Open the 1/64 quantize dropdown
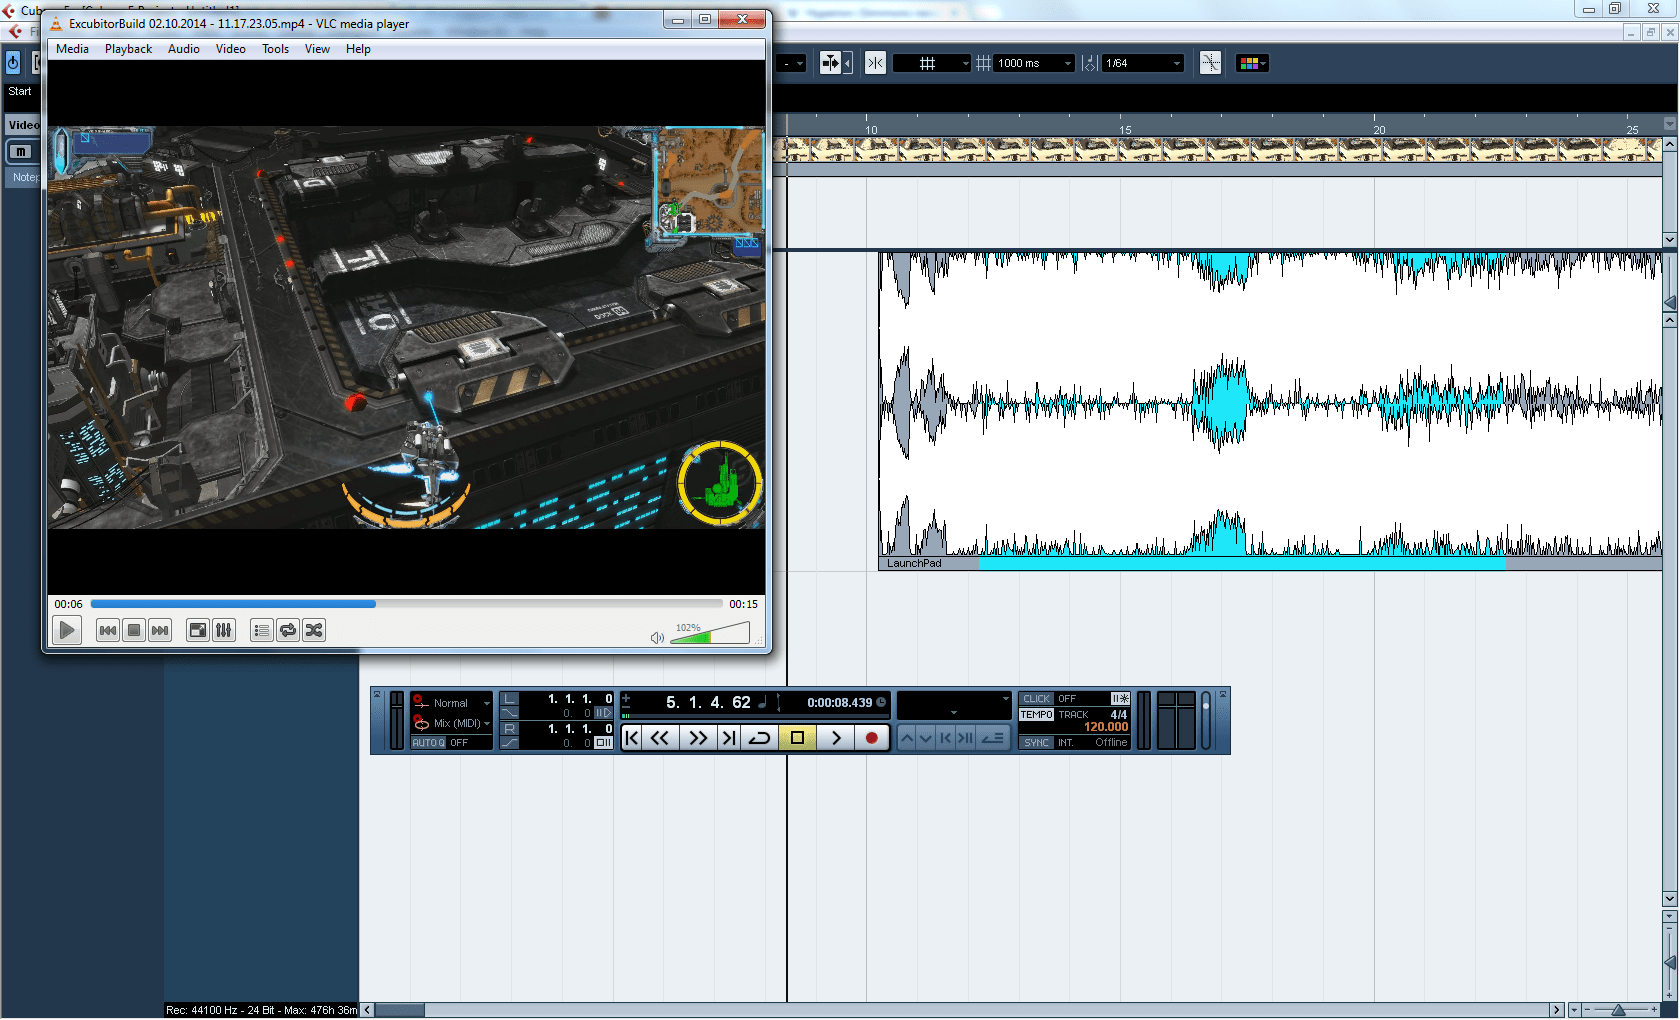This screenshot has height=1020, width=1680. [x=1143, y=63]
